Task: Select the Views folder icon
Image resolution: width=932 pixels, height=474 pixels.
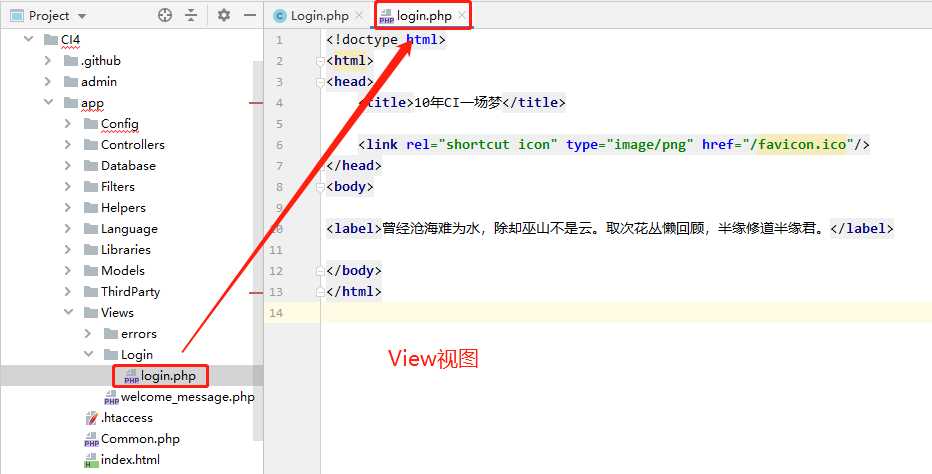Action: tap(91, 312)
